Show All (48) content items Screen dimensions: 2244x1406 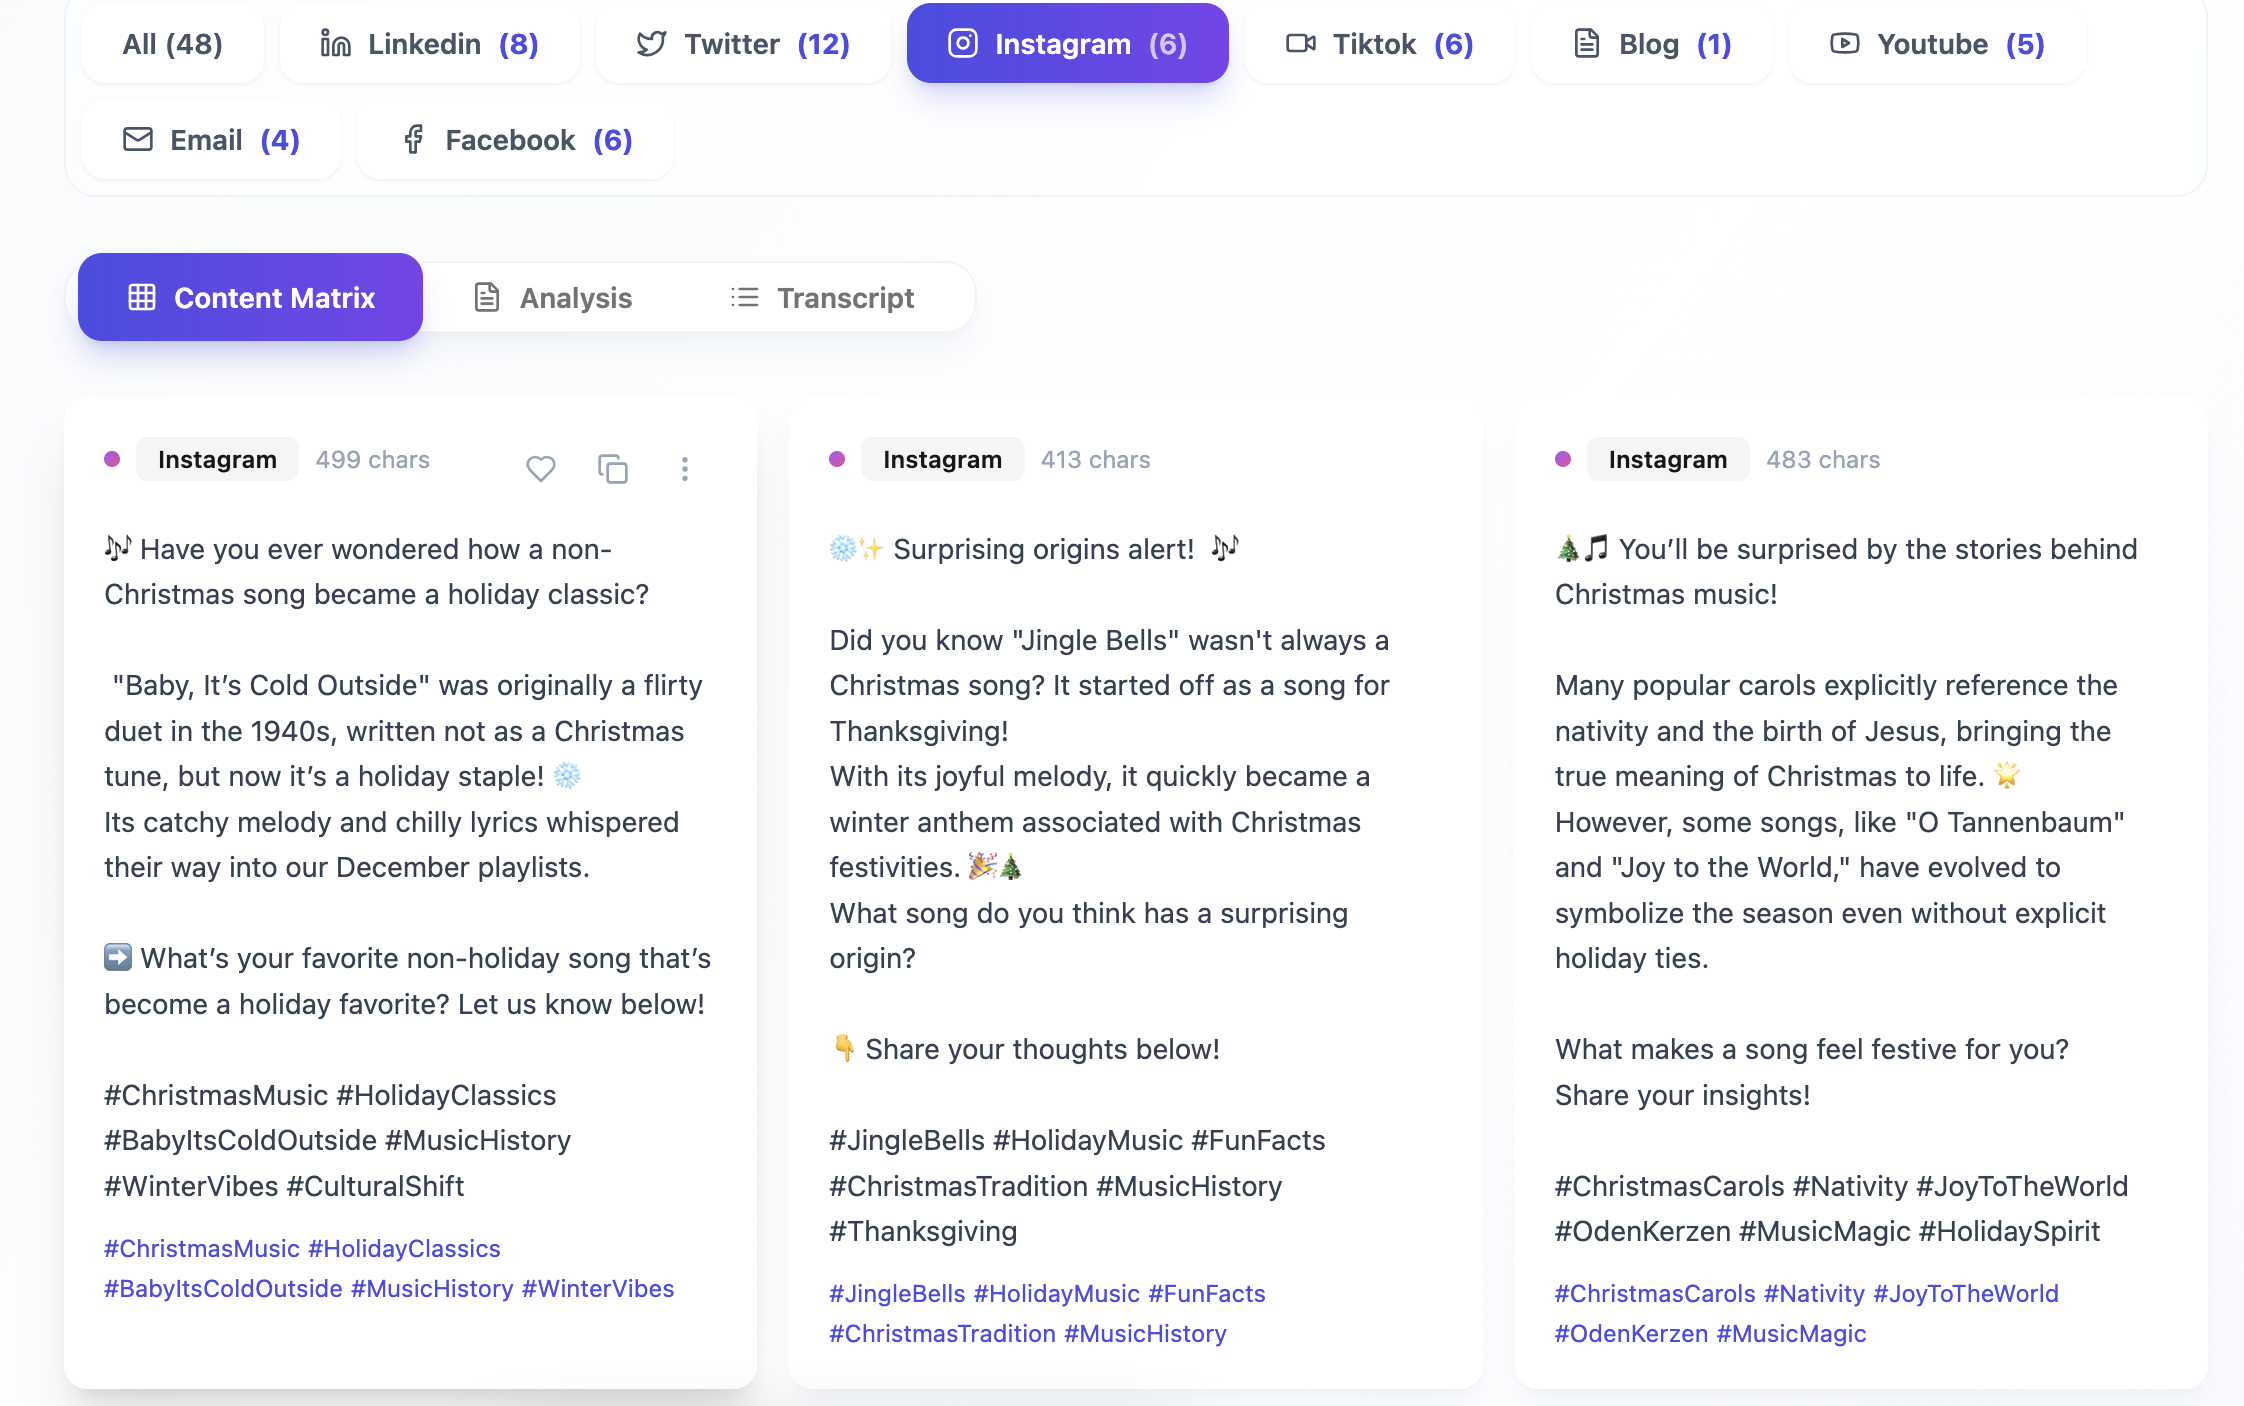pyautogui.click(x=172, y=43)
